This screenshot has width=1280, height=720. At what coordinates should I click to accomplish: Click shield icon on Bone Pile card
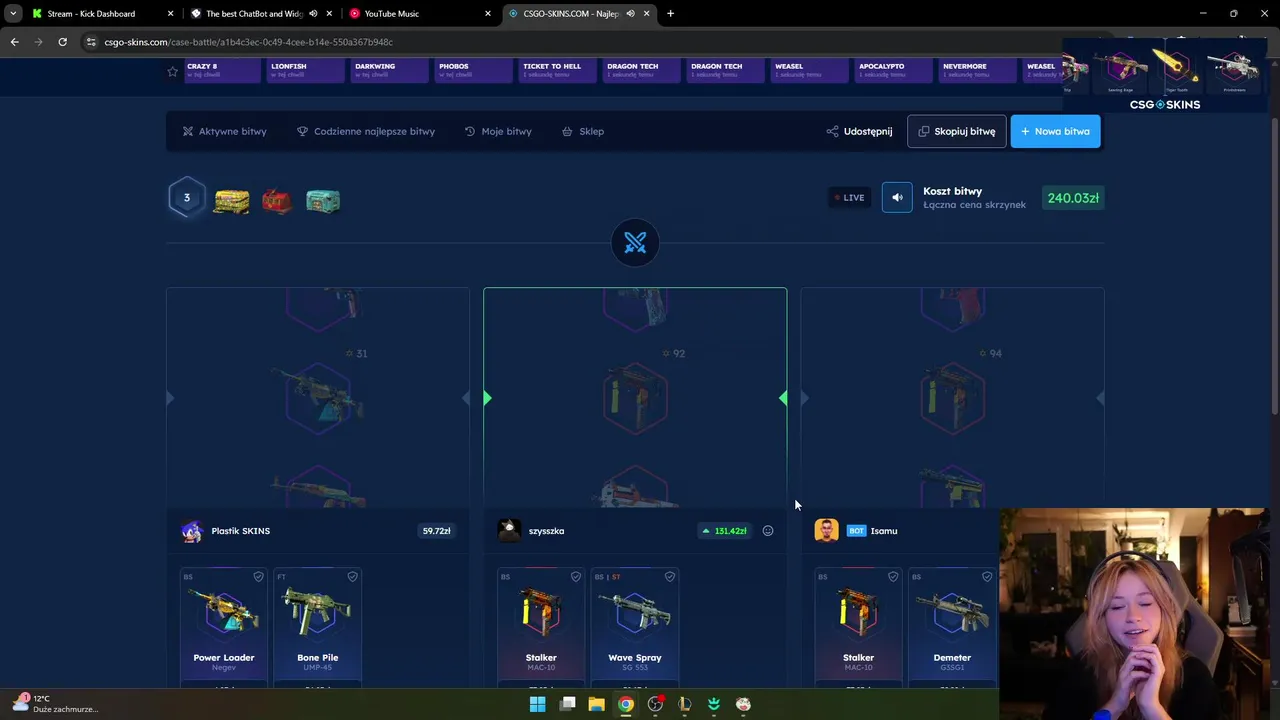[352, 577]
